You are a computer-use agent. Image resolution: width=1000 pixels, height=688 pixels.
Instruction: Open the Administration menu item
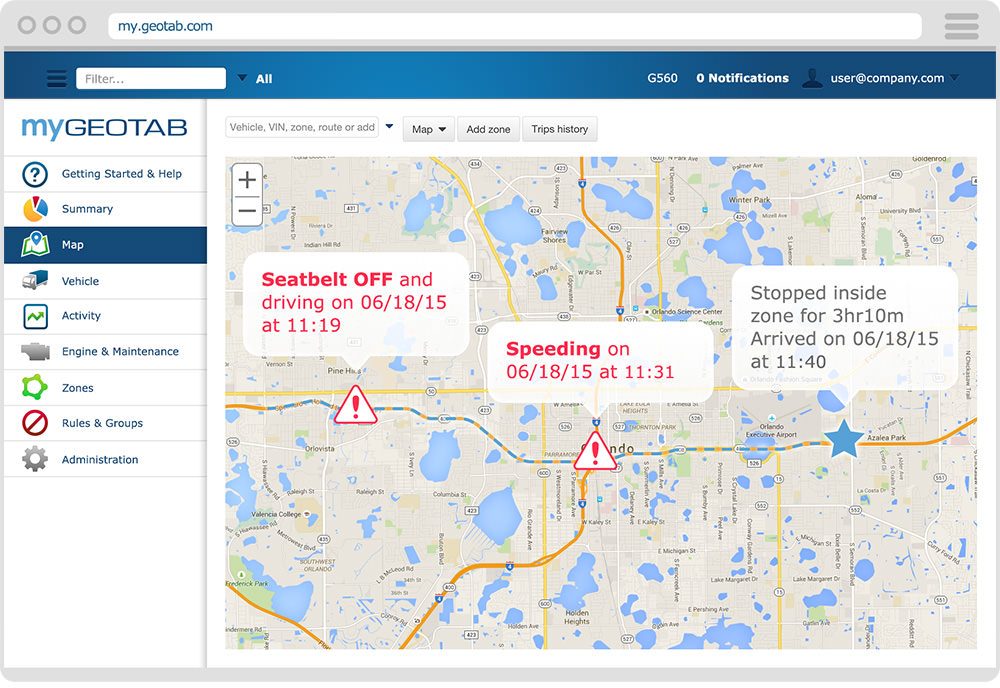tap(105, 459)
